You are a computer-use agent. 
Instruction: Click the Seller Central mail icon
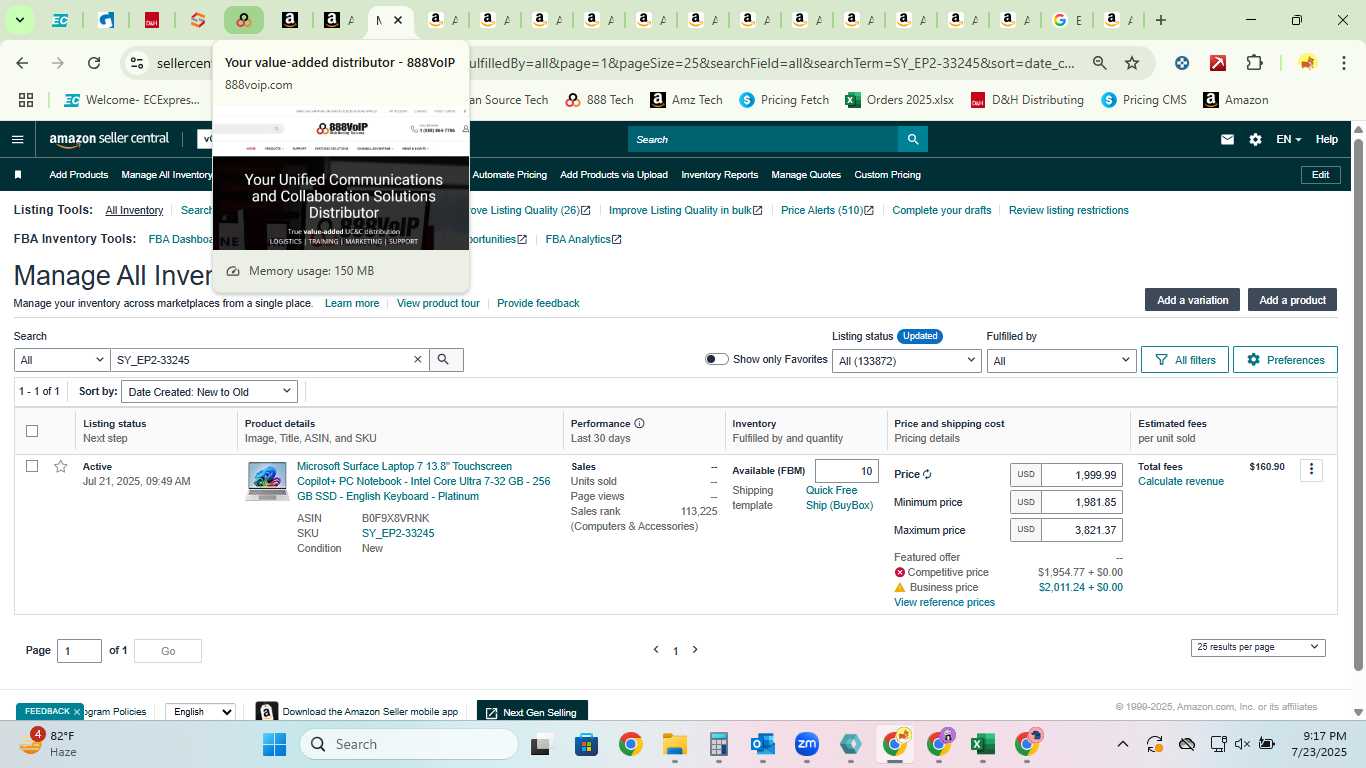(1227, 139)
